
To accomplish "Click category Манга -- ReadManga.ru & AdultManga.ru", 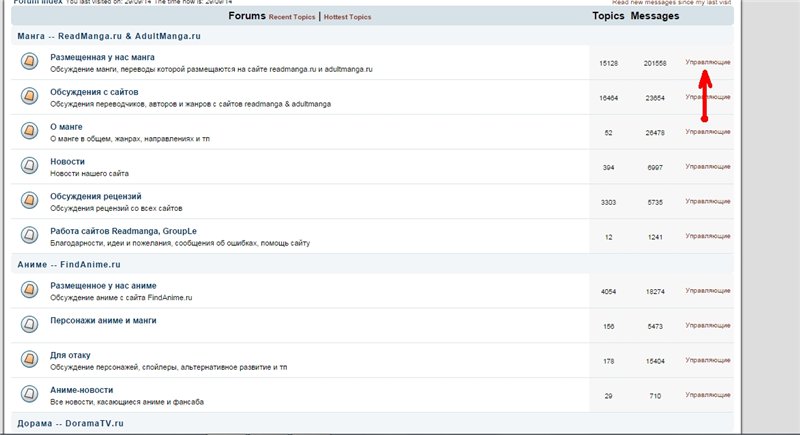I will (x=109, y=36).
